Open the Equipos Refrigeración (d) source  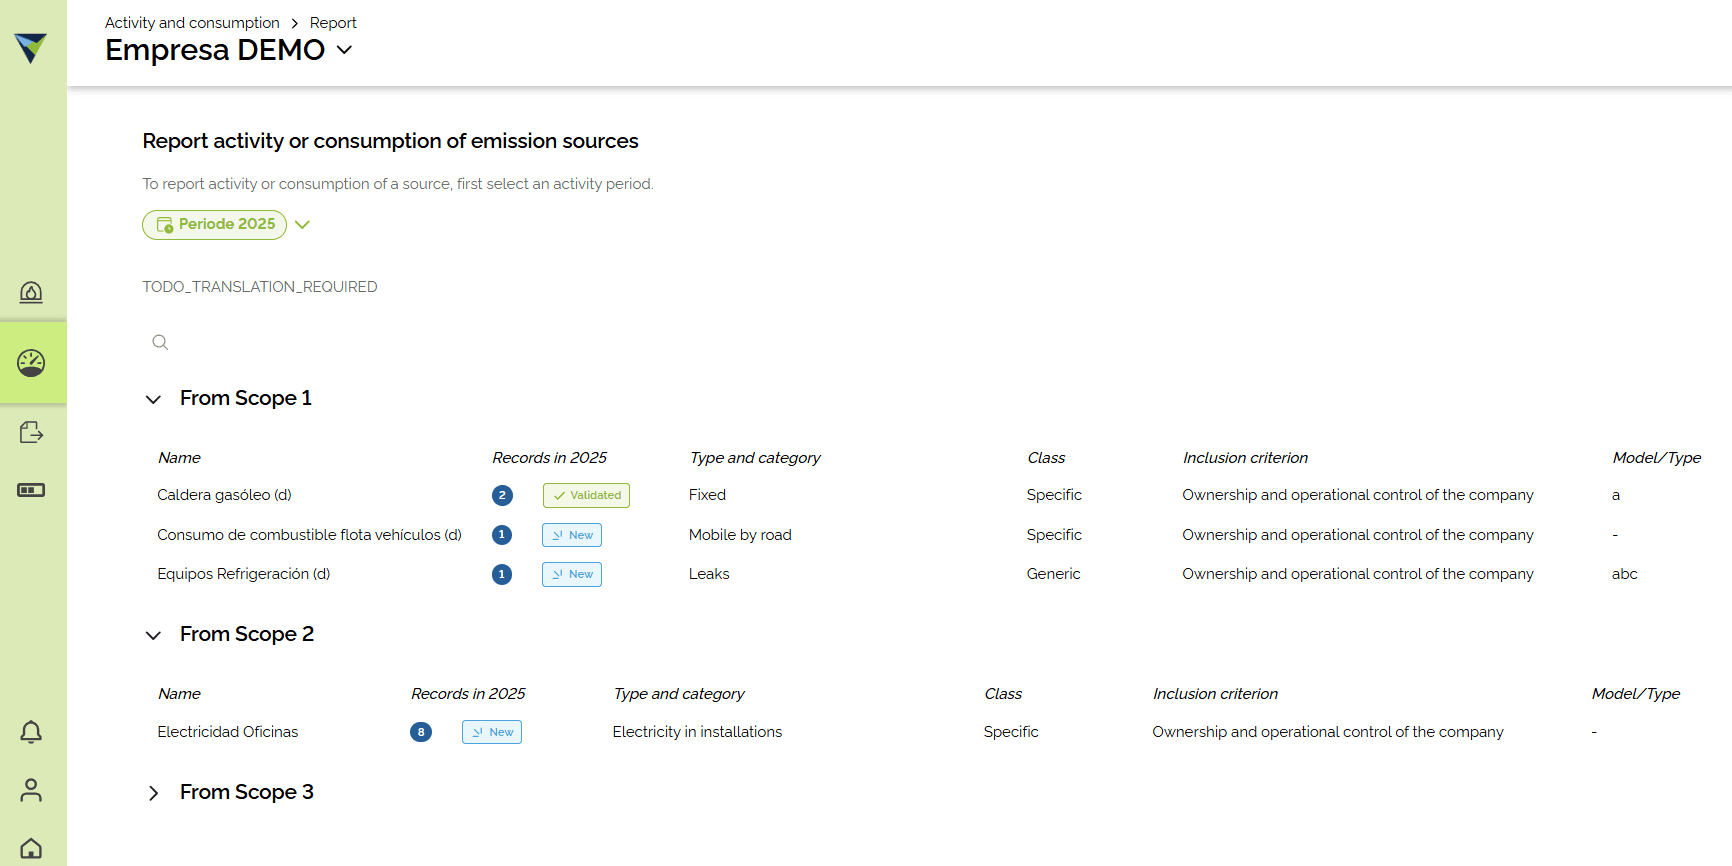243,574
